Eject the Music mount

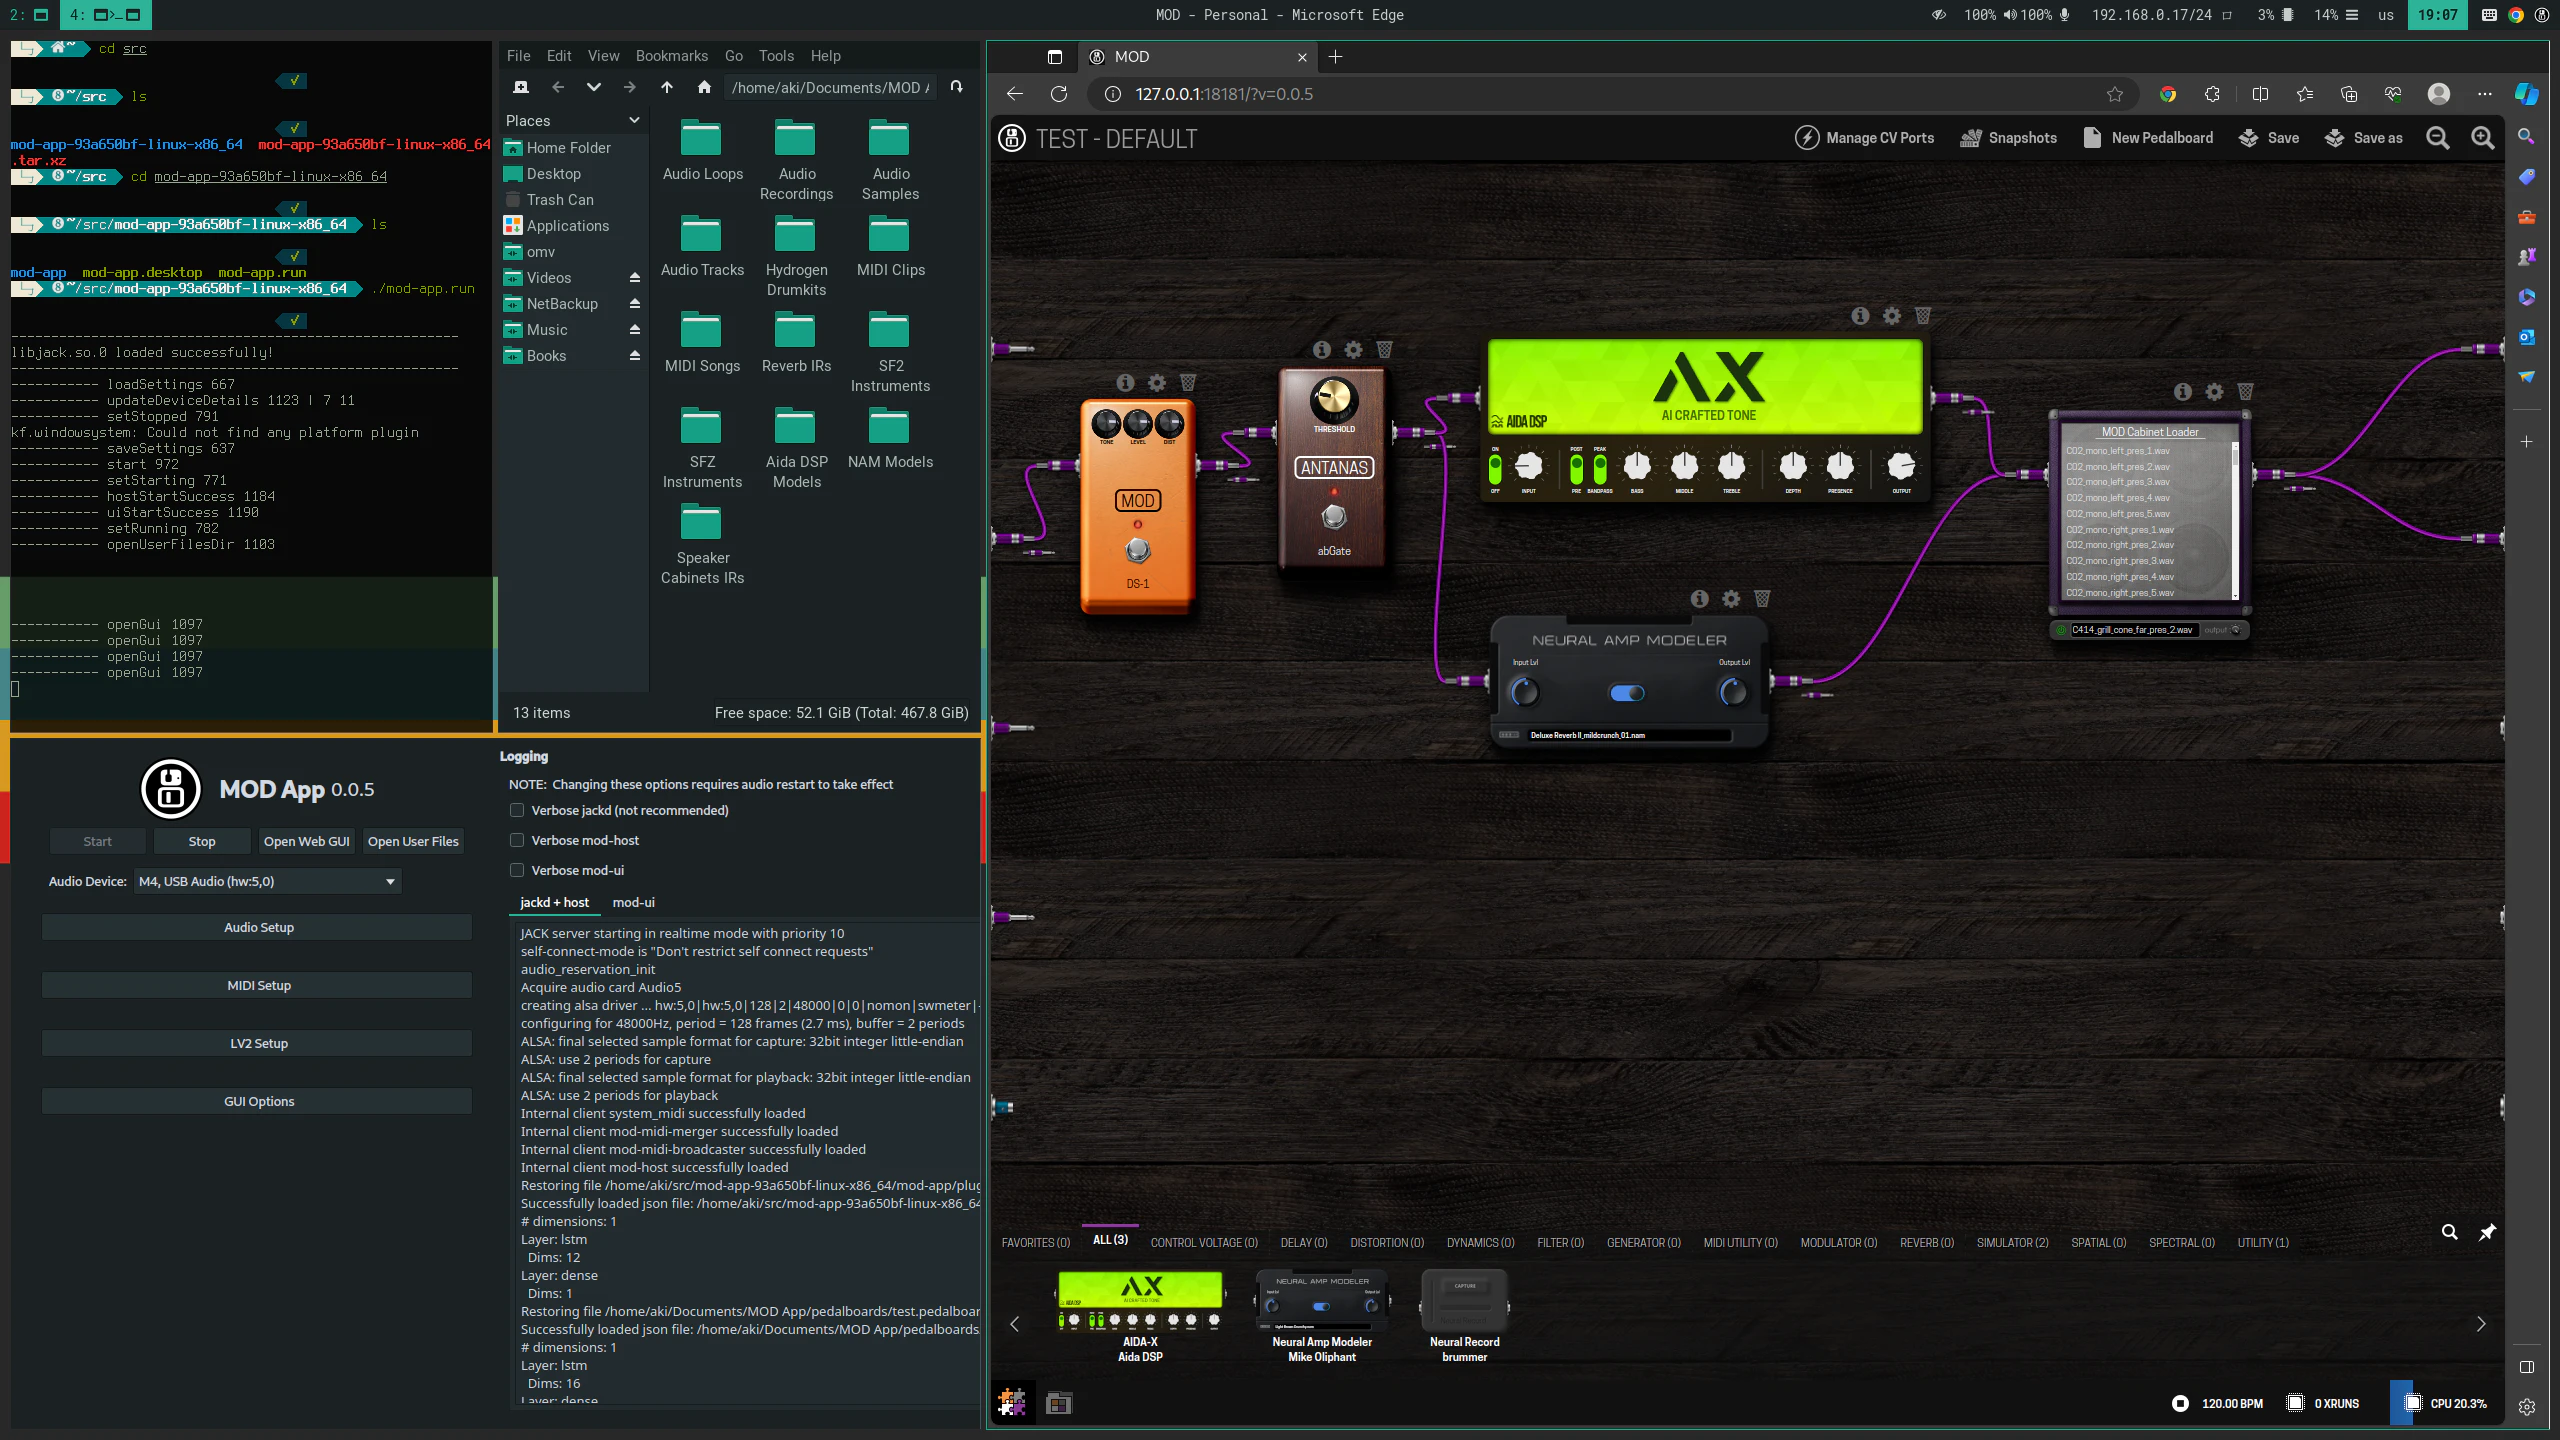coord(634,329)
